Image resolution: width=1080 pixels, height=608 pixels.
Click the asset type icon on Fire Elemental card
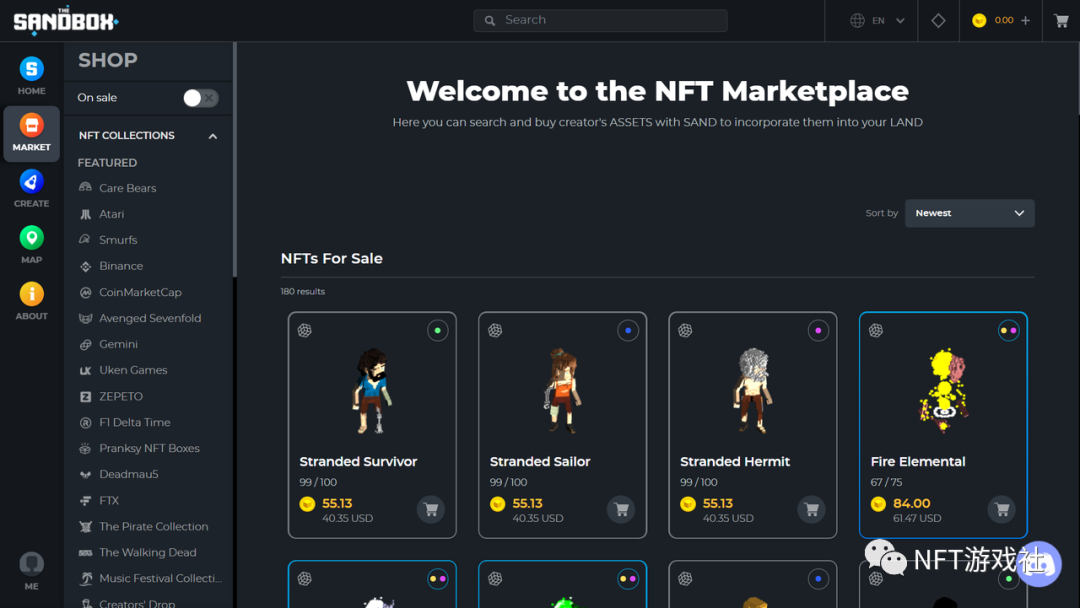click(875, 331)
